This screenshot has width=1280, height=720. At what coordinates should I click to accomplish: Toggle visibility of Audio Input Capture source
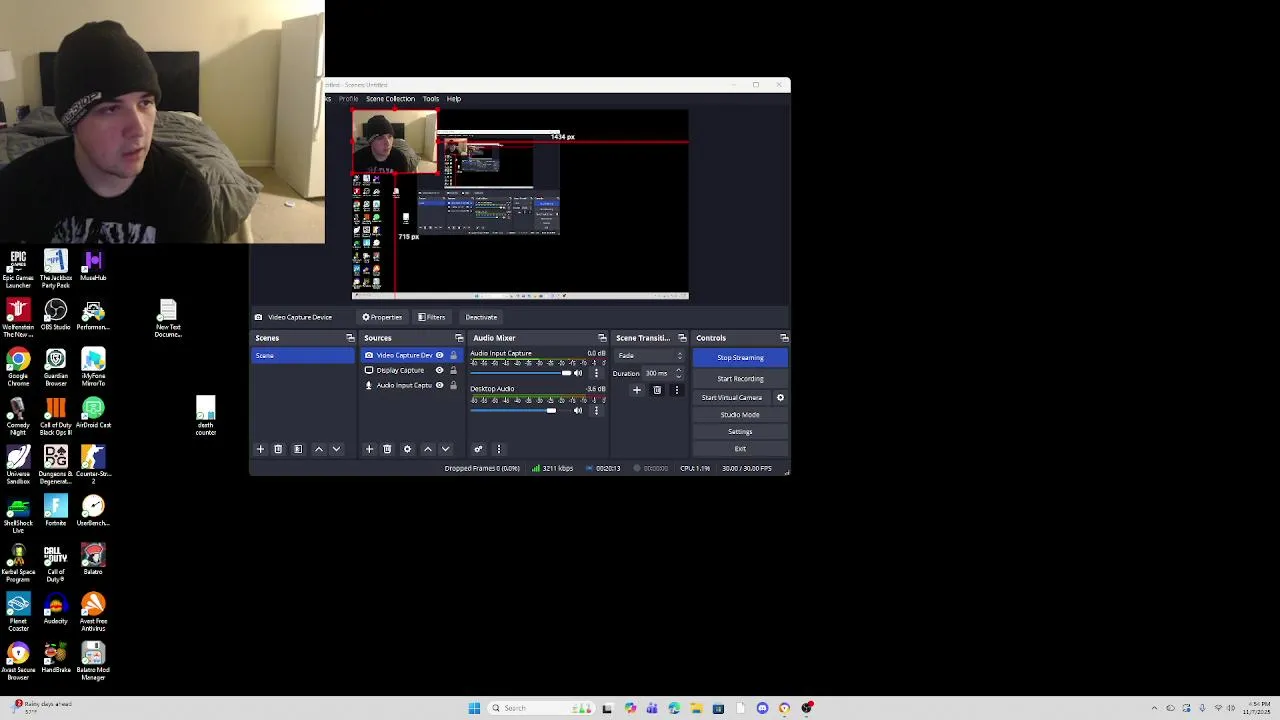pyautogui.click(x=439, y=385)
